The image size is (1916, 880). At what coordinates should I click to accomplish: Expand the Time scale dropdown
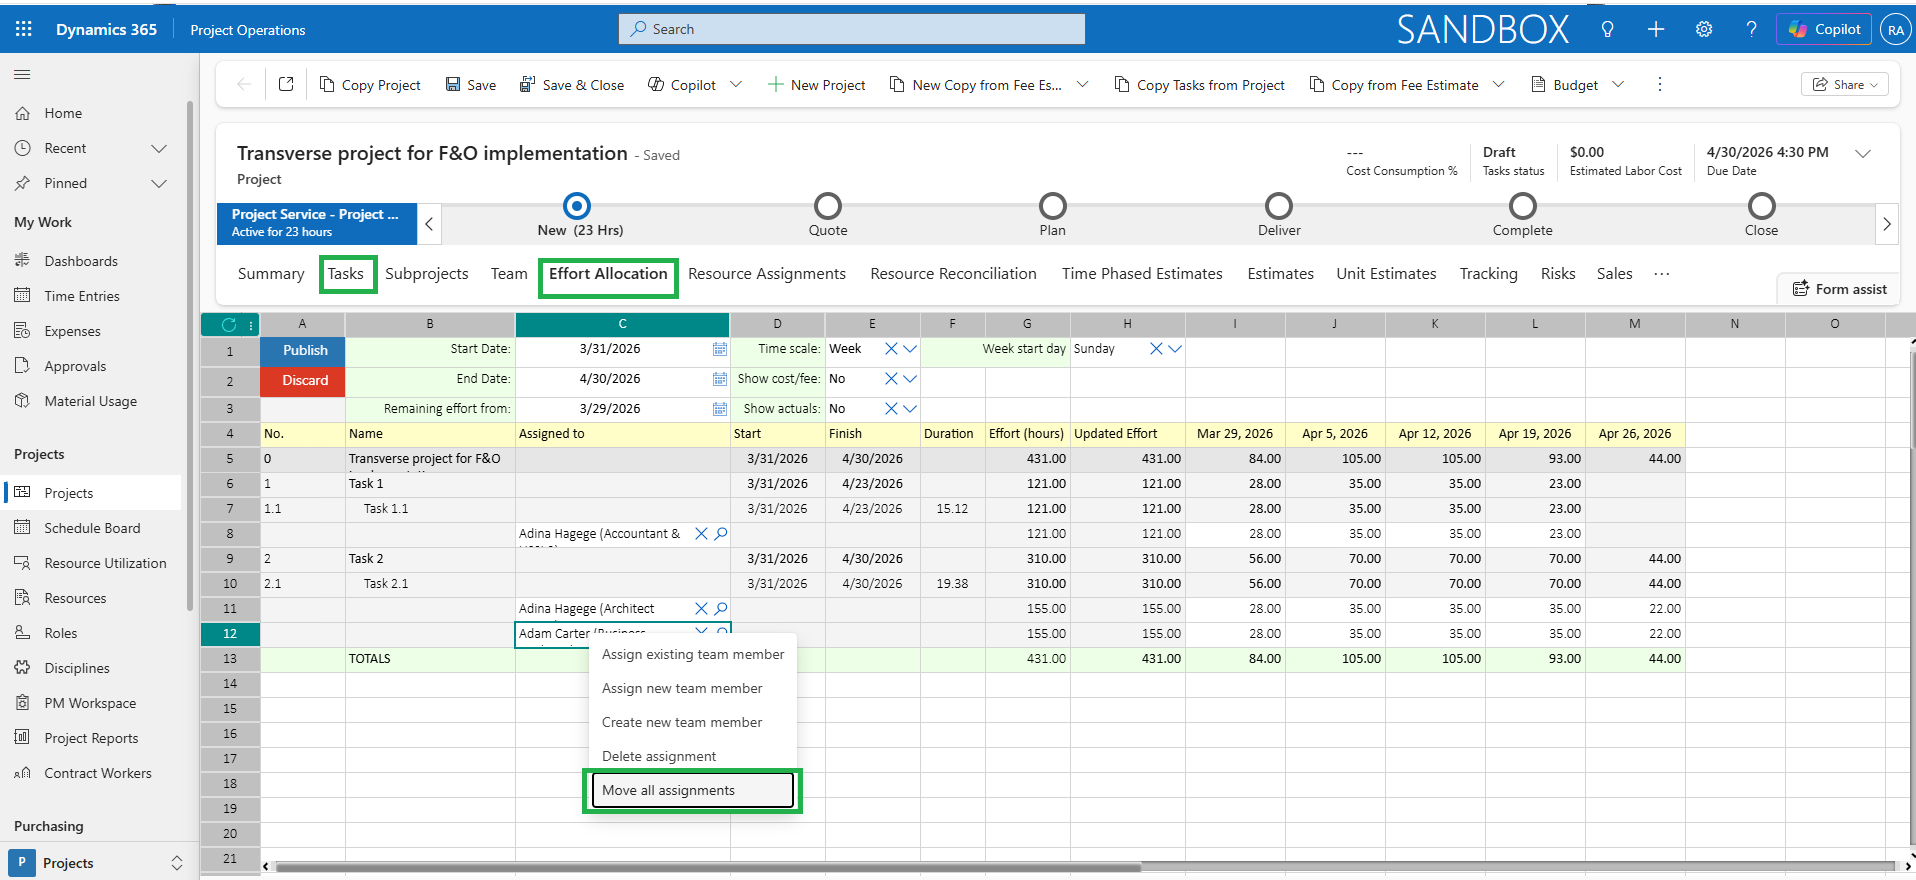click(x=910, y=349)
